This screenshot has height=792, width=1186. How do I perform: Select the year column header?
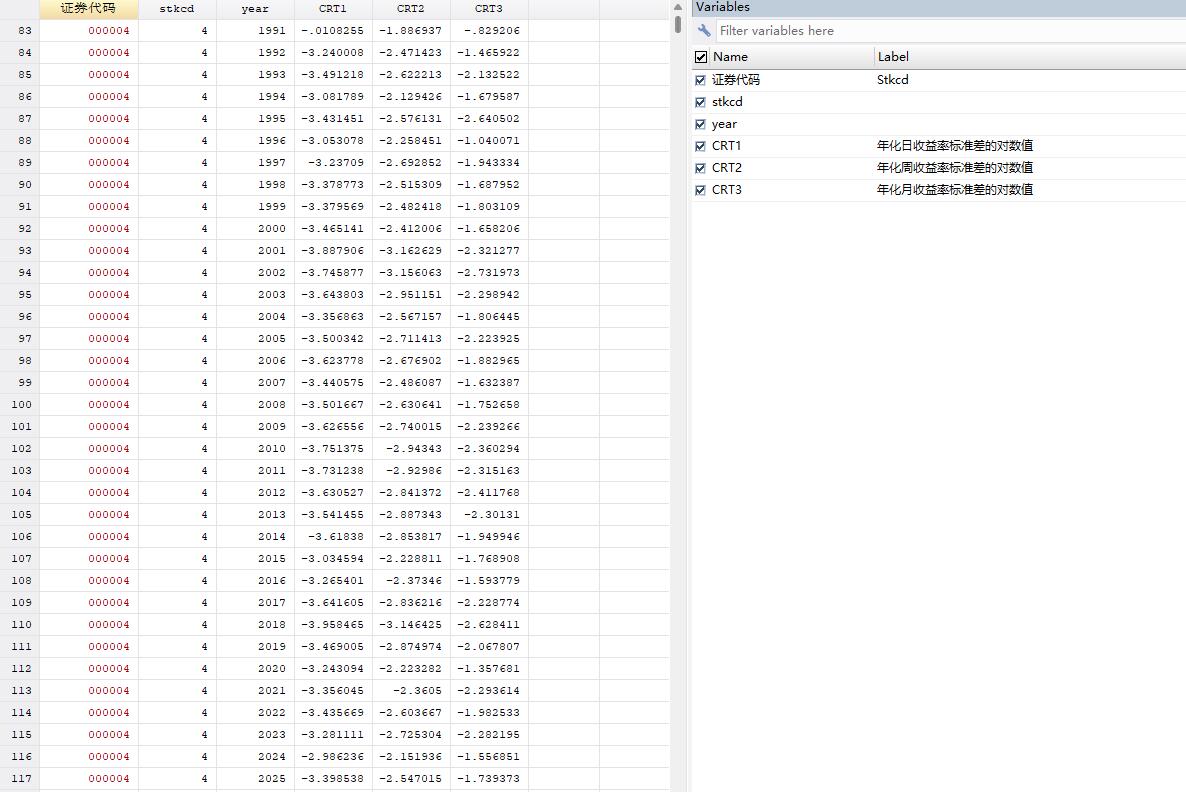click(255, 8)
